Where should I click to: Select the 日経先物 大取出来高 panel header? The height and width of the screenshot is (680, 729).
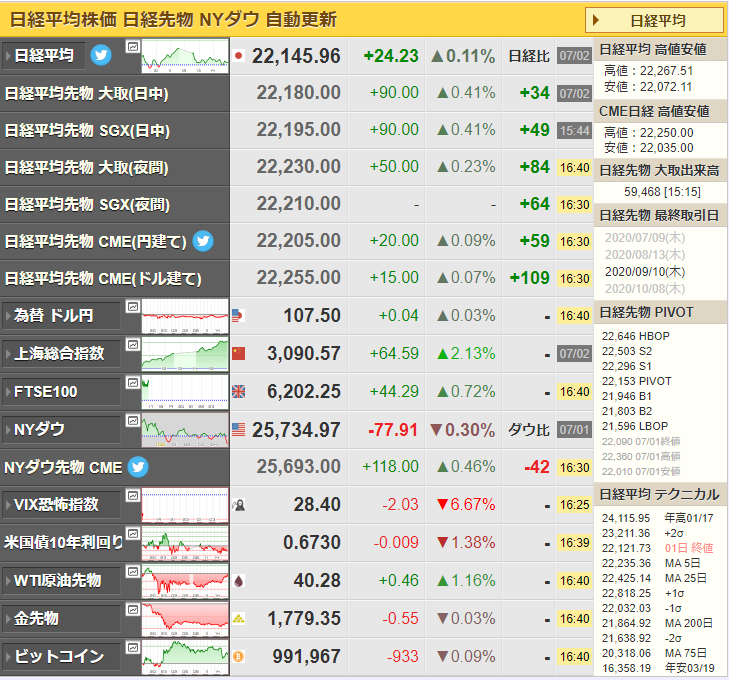[x=660, y=171]
